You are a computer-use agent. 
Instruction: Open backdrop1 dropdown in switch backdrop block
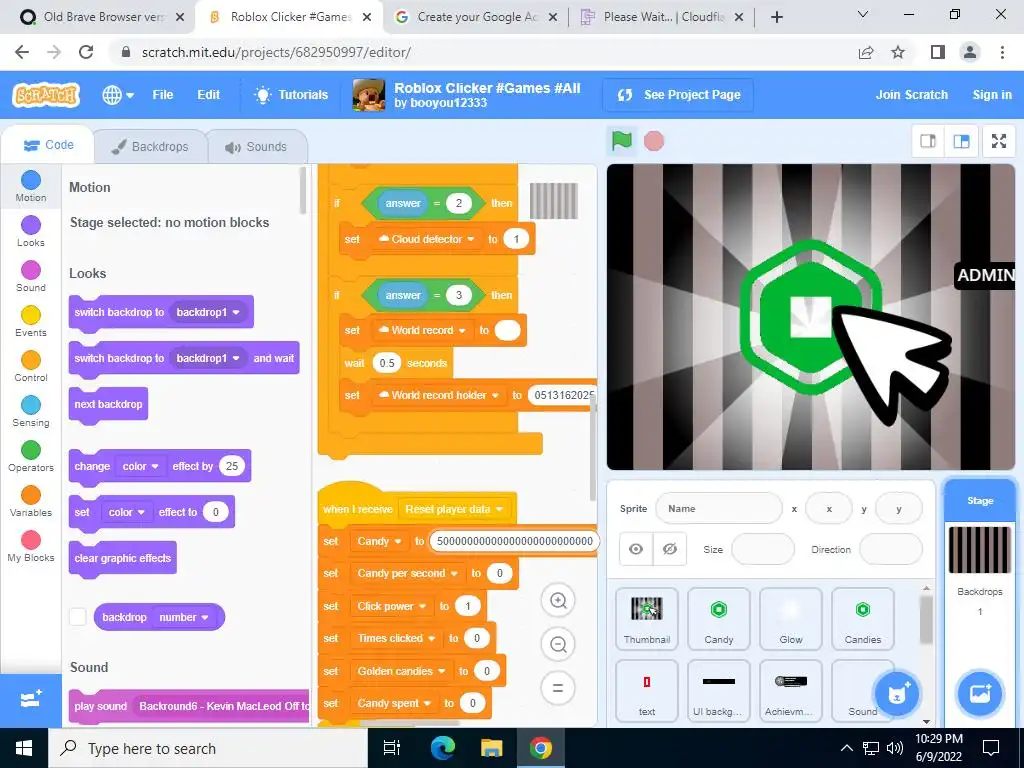[x=207, y=312]
